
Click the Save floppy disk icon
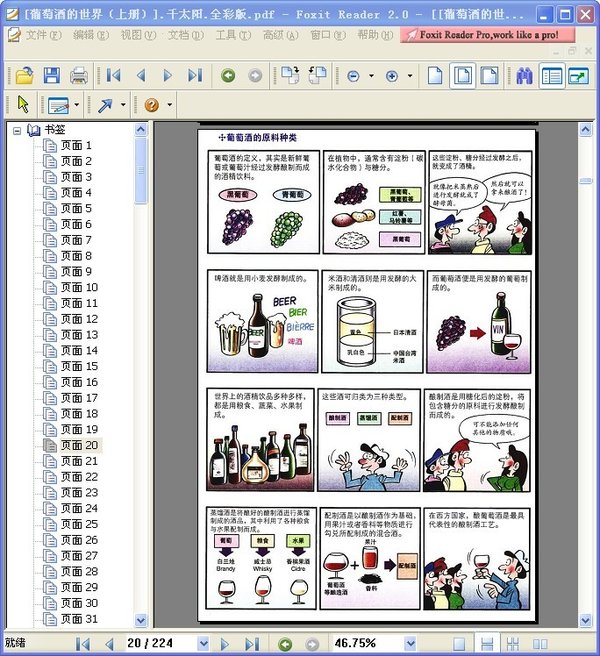click(x=52, y=76)
